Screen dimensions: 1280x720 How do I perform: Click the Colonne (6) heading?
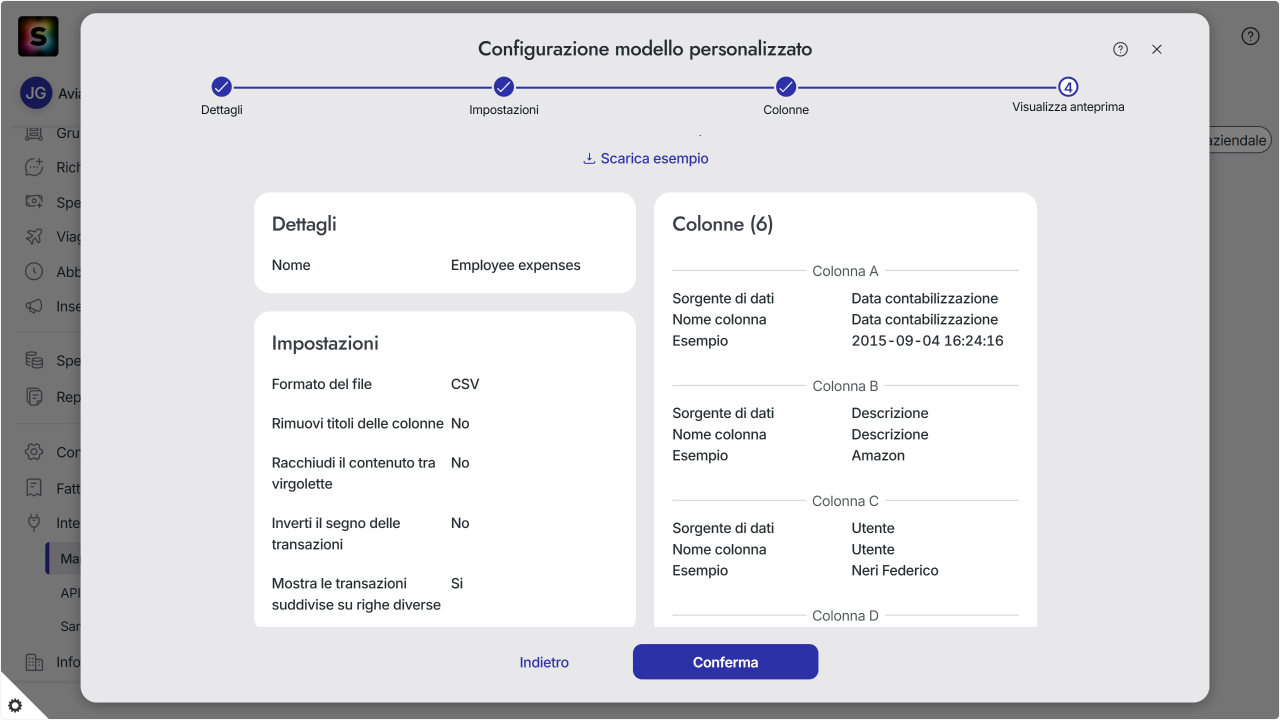pos(723,224)
